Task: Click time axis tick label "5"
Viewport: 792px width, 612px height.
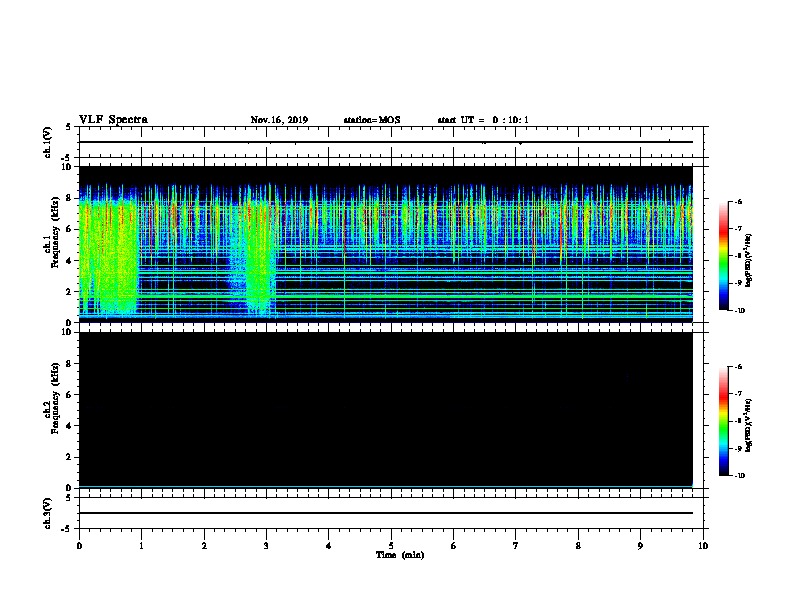Action: pos(391,545)
